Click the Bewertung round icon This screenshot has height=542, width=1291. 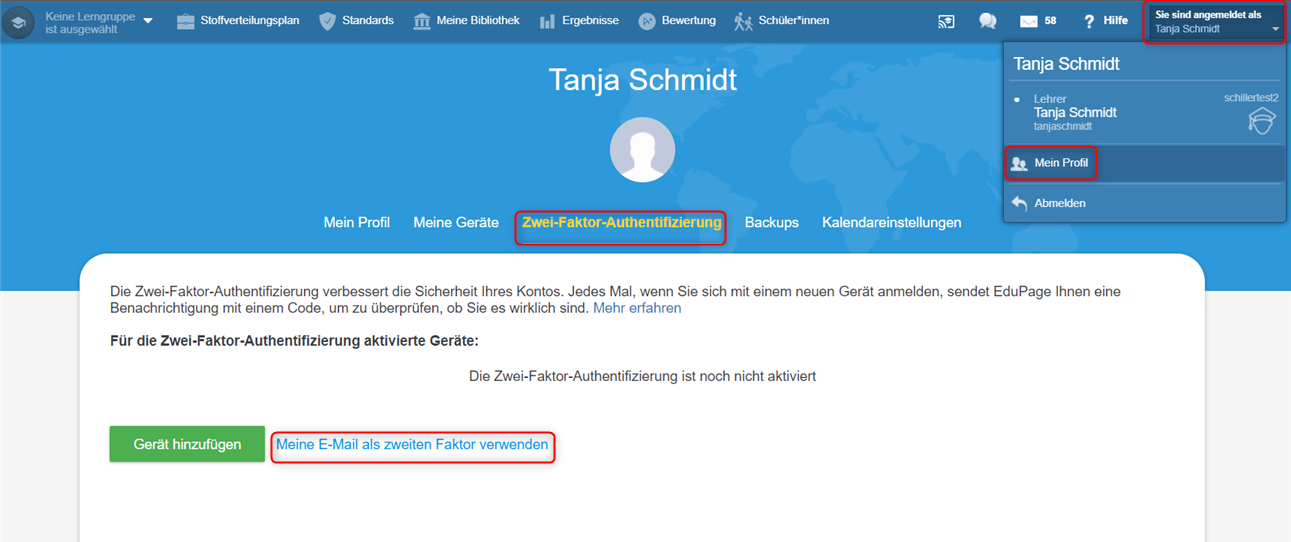[647, 22]
